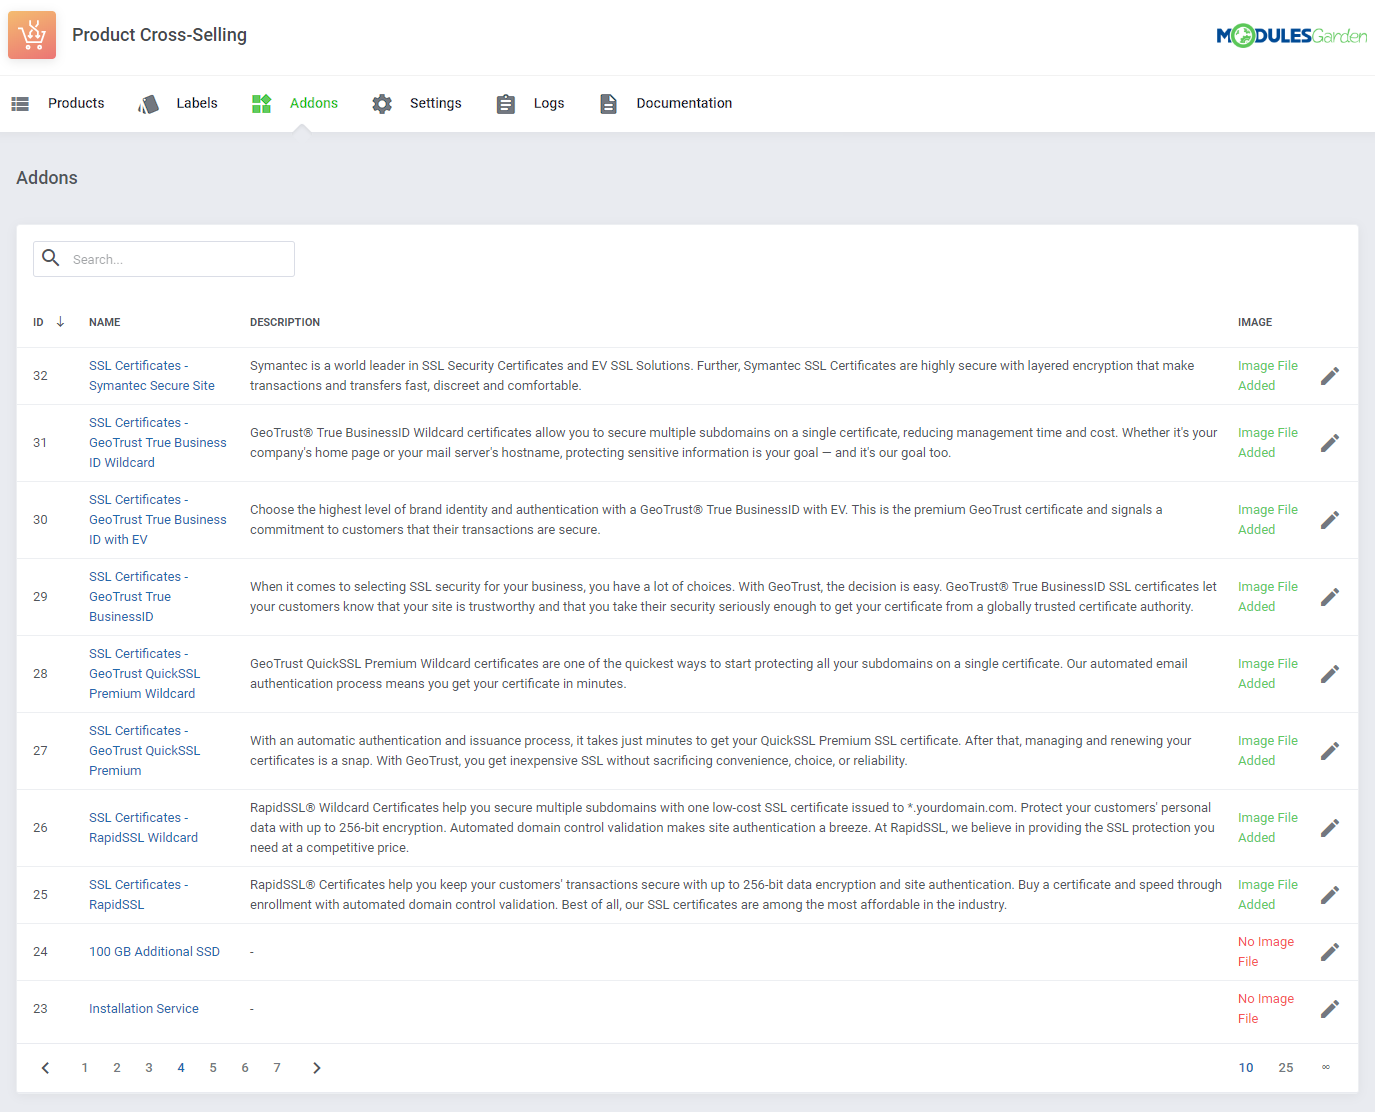The height and width of the screenshot is (1112, 1375).
Task: Edit the Symantec Secure Site addon (ID 32)
Action: pos(1330,376)
